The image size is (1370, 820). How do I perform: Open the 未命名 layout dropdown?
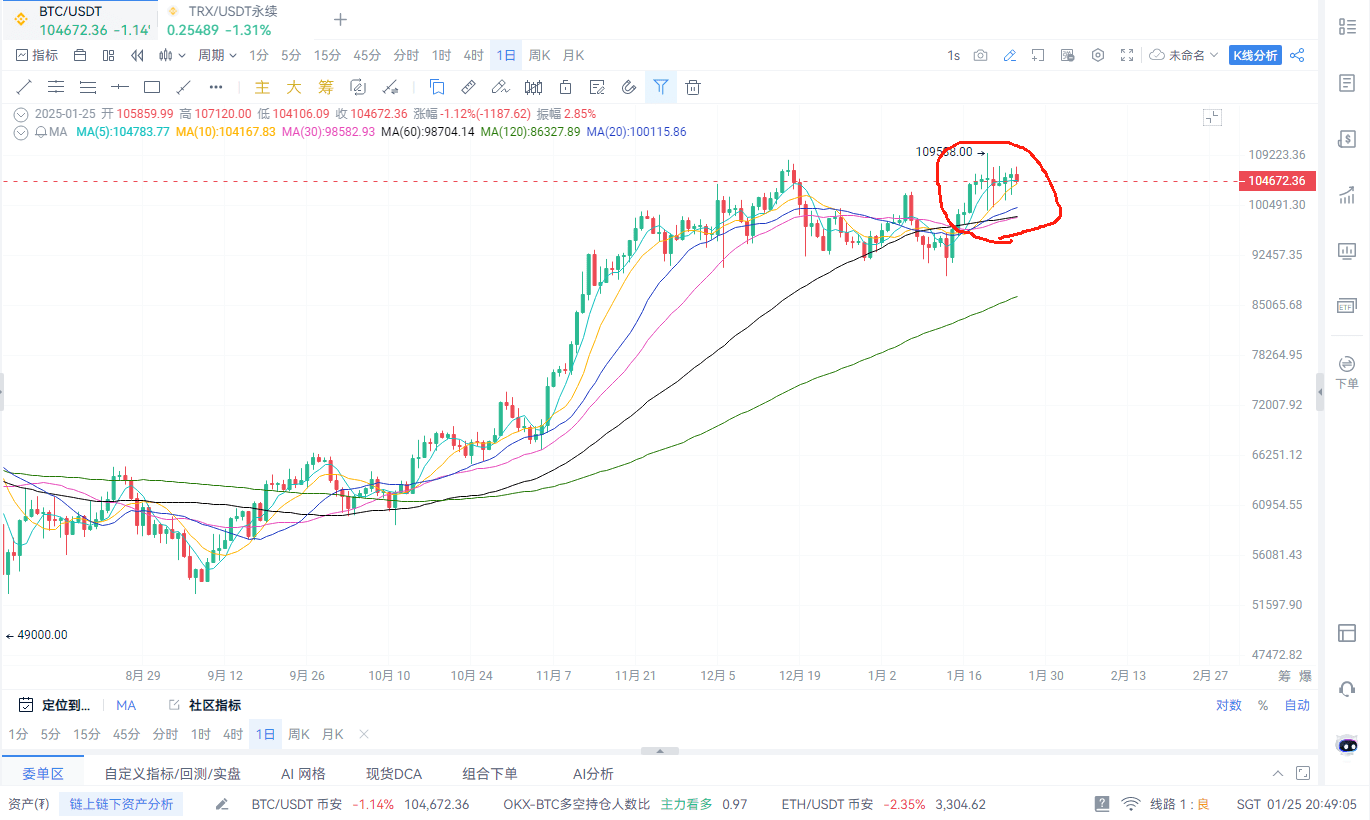(1184, 55)
